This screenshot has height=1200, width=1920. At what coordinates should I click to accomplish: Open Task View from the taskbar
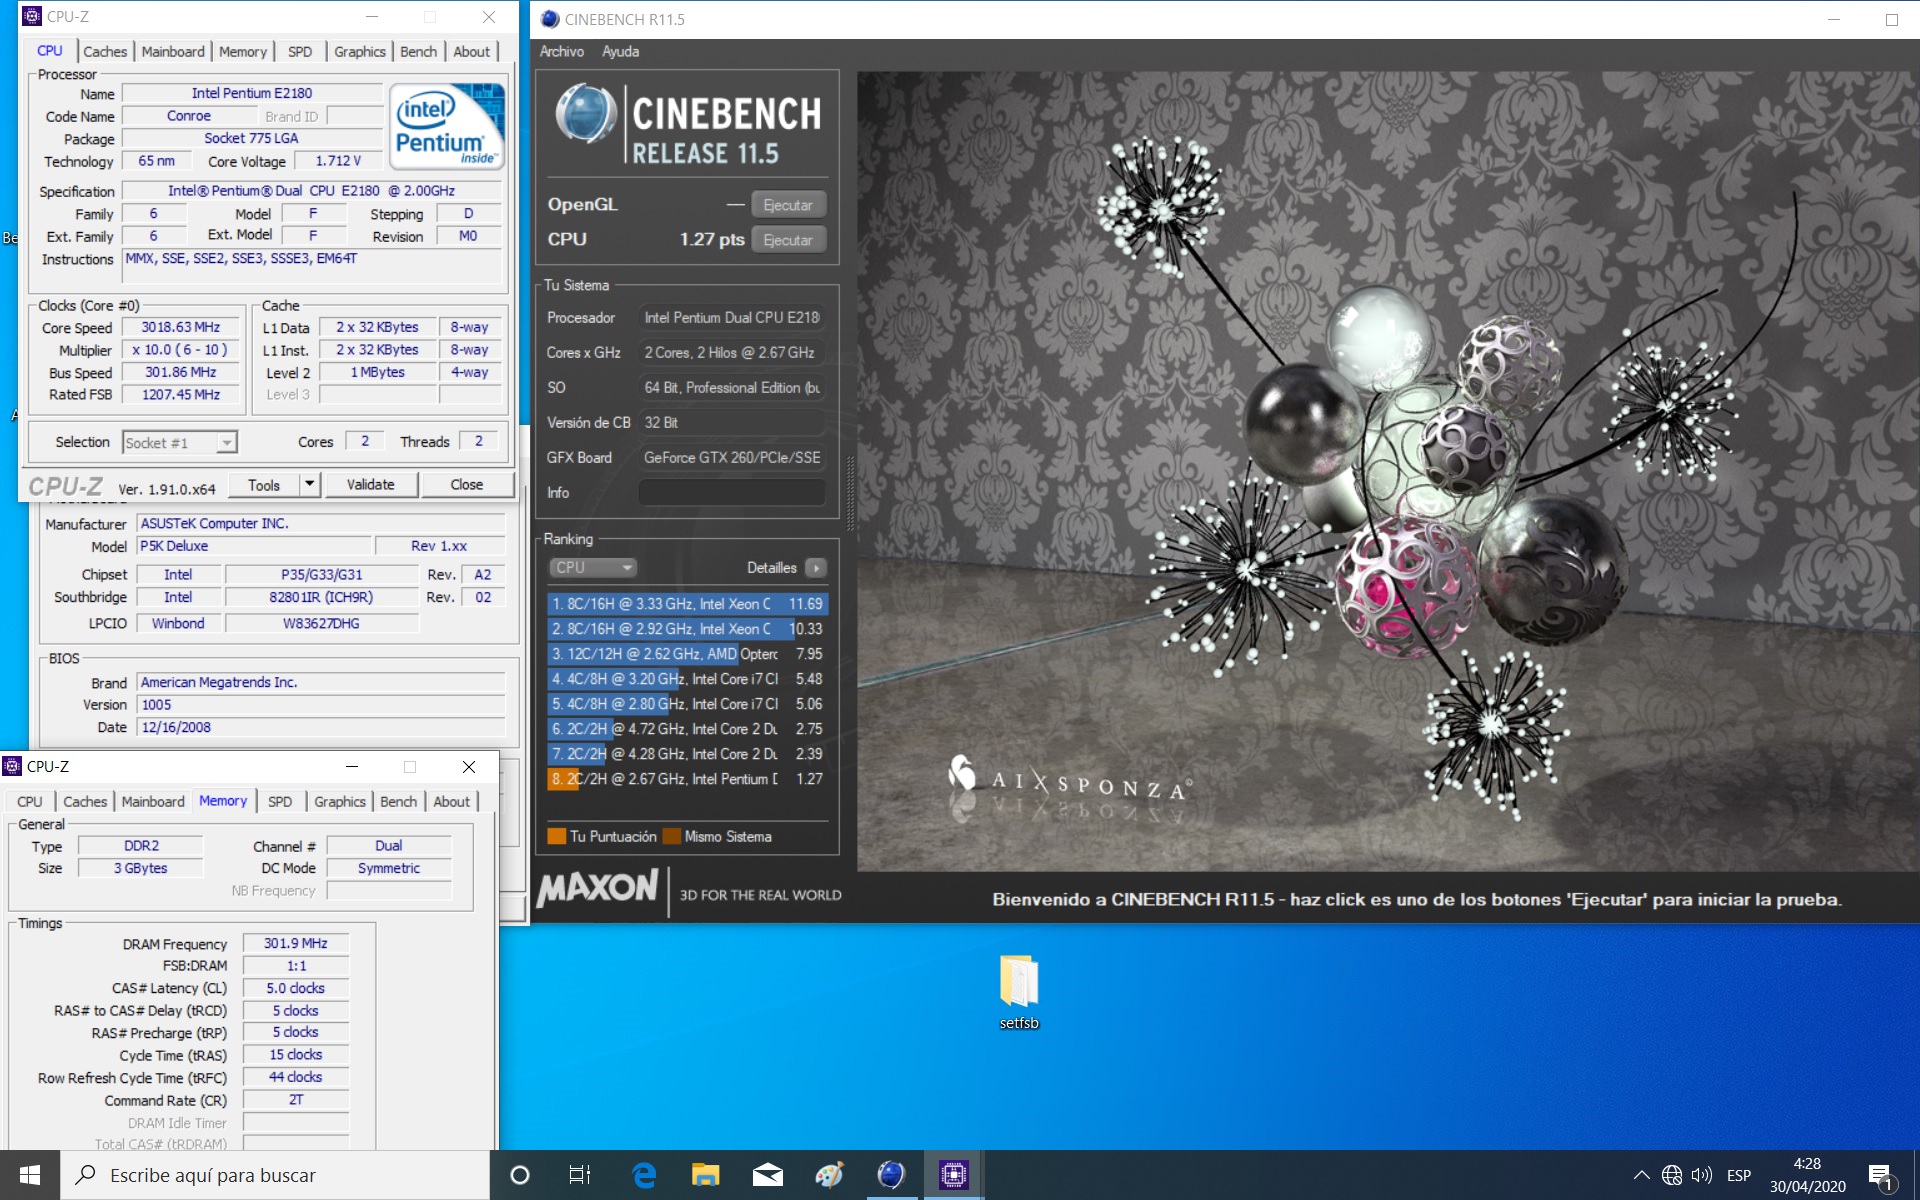point(580,1175)
